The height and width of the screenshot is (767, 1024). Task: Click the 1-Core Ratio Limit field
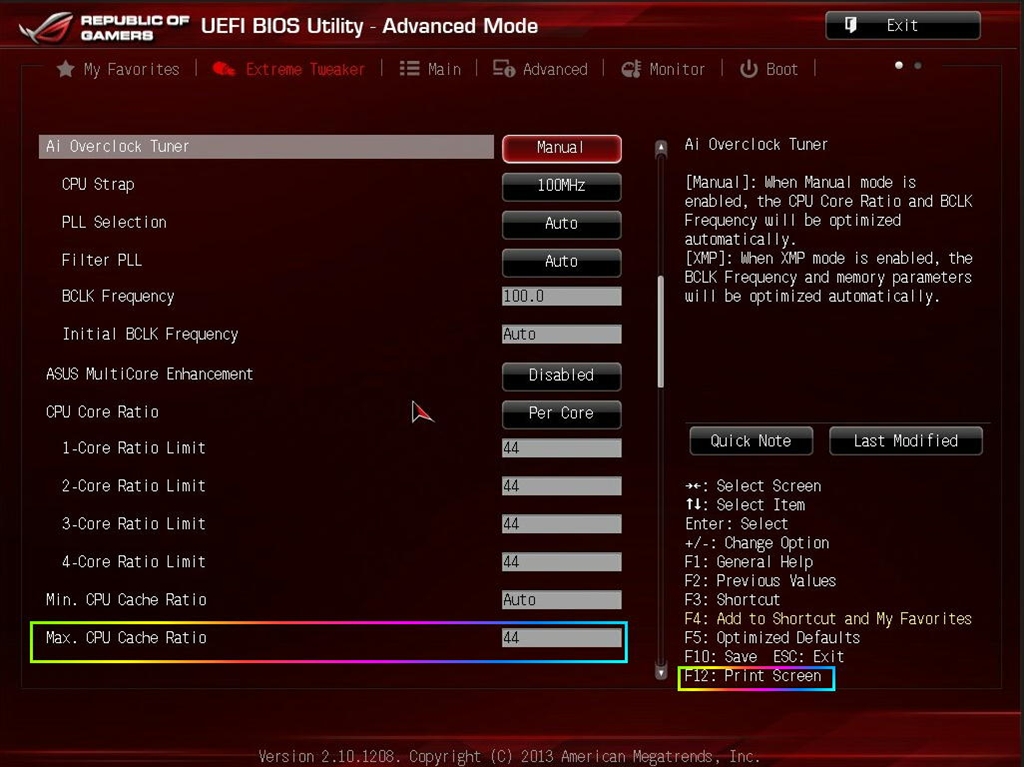(562, 448)
